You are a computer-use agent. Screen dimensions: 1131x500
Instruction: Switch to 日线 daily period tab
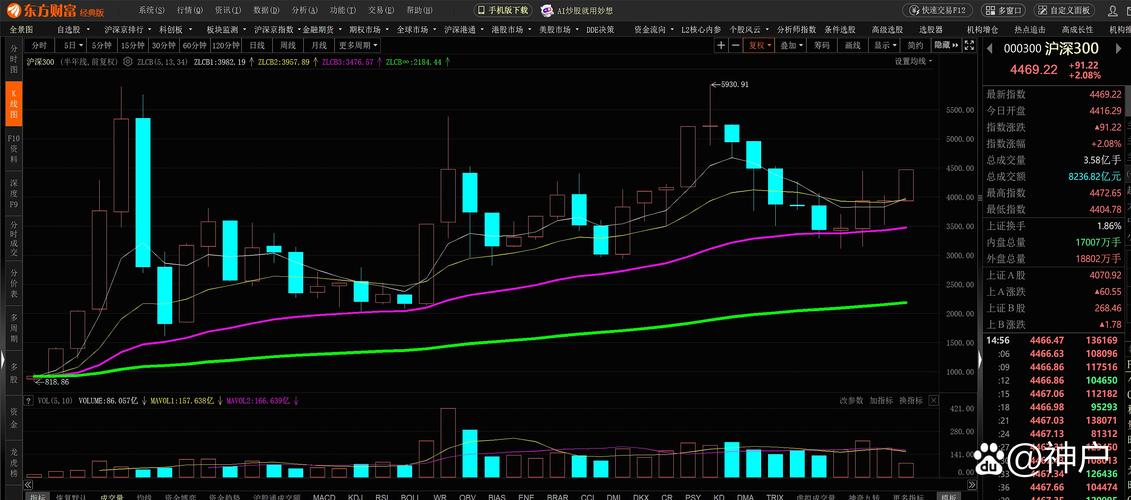click(257, 45)
